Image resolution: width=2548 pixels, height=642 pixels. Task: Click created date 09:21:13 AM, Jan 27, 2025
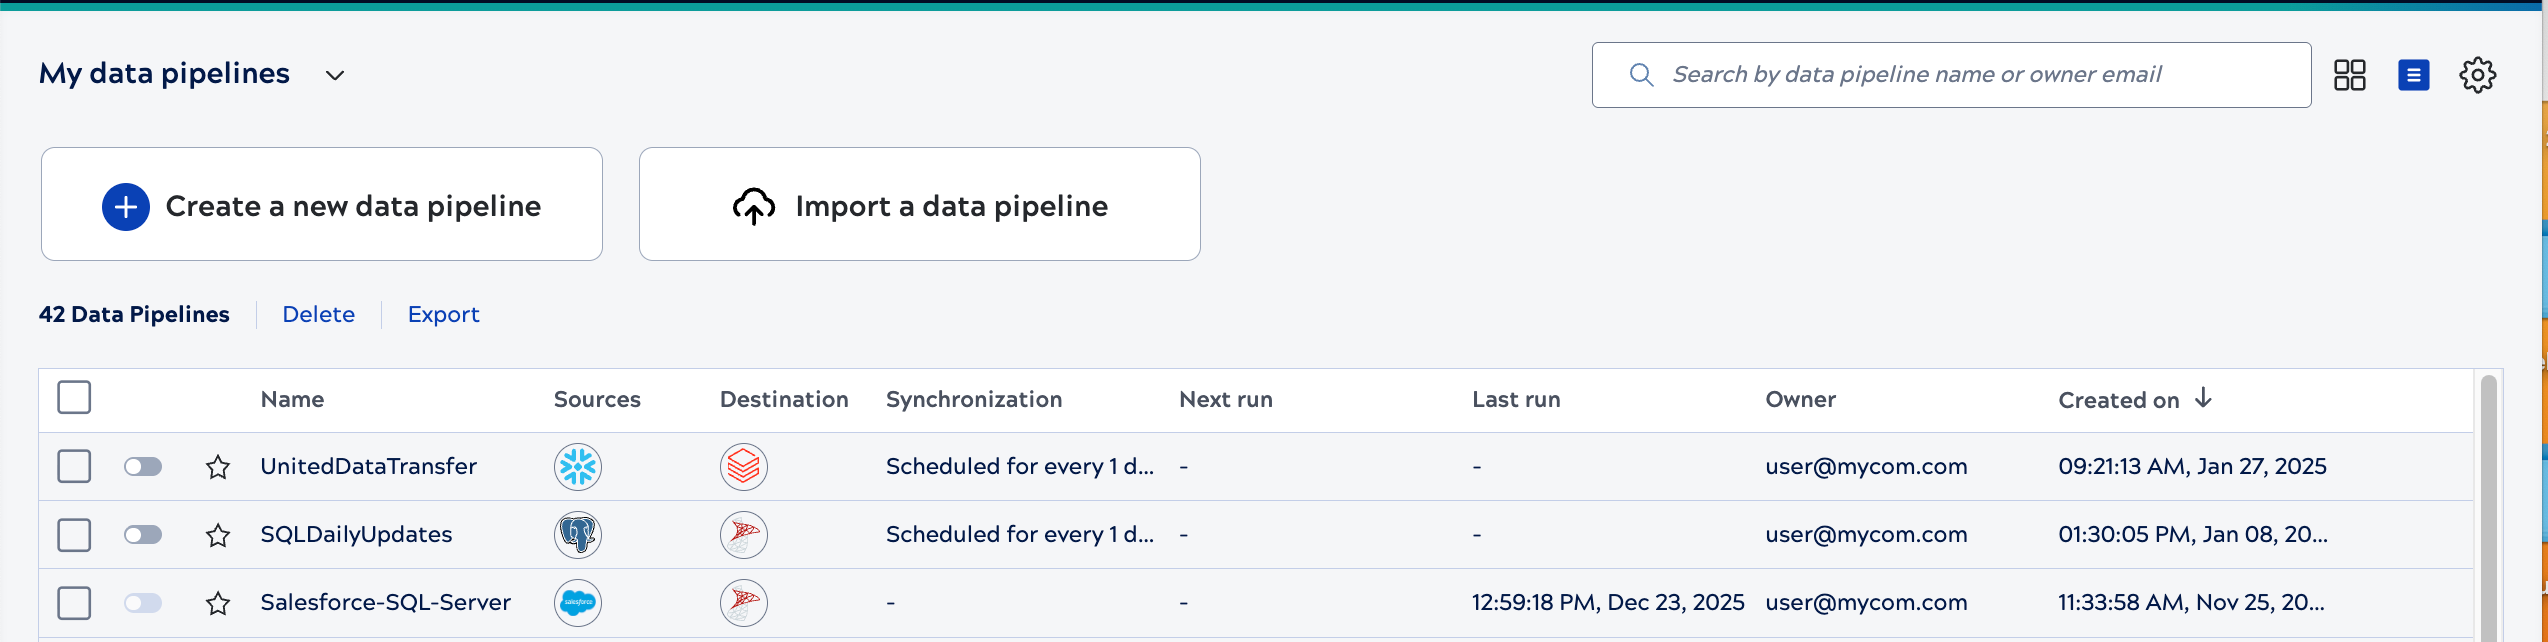click(2192, 466)
